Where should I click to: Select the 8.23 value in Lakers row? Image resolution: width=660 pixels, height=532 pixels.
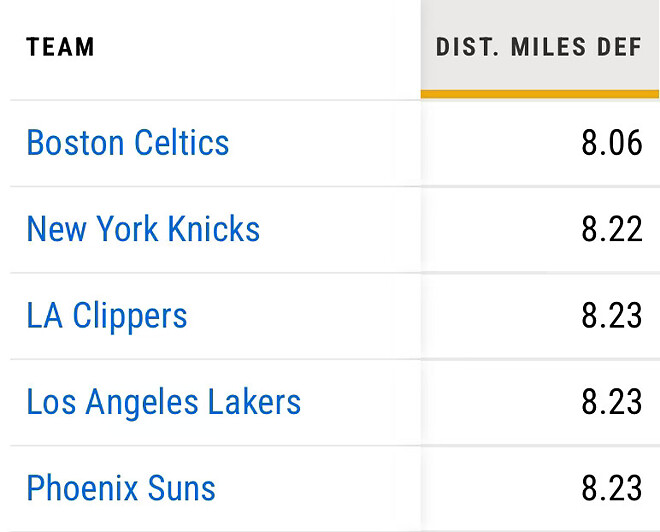[x=611, y=402]
